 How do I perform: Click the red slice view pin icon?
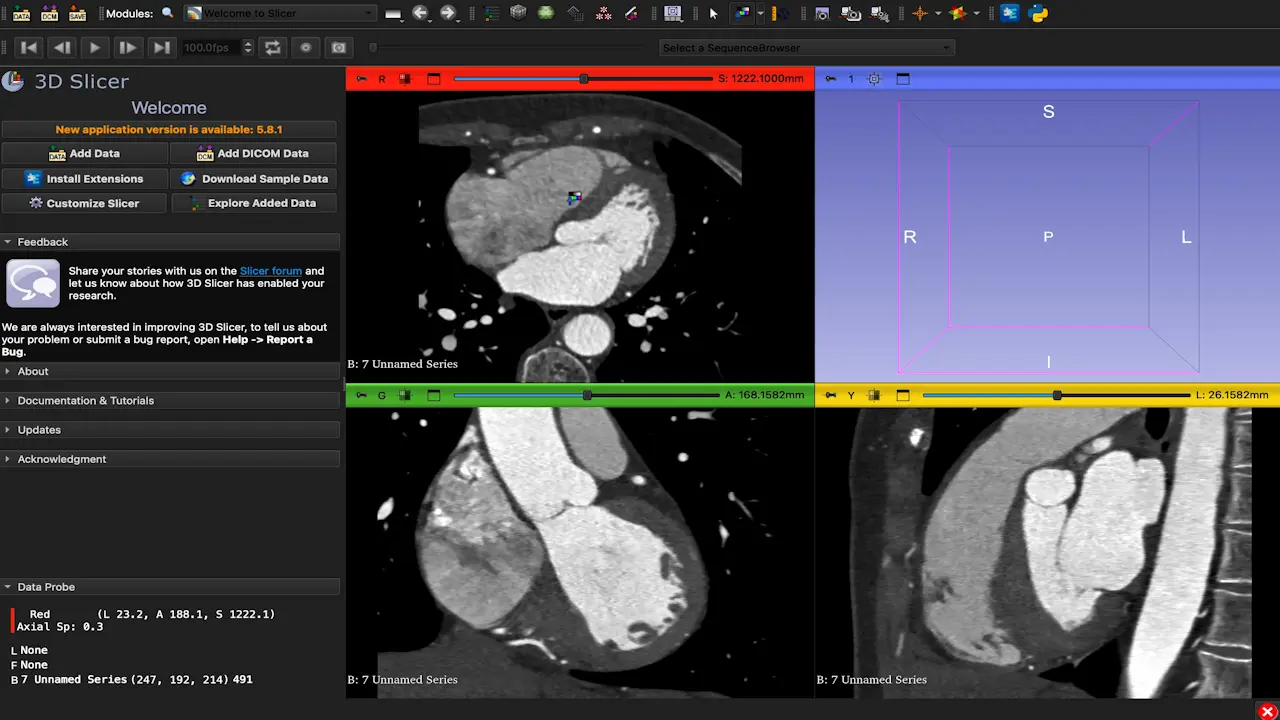coord(361,79)
